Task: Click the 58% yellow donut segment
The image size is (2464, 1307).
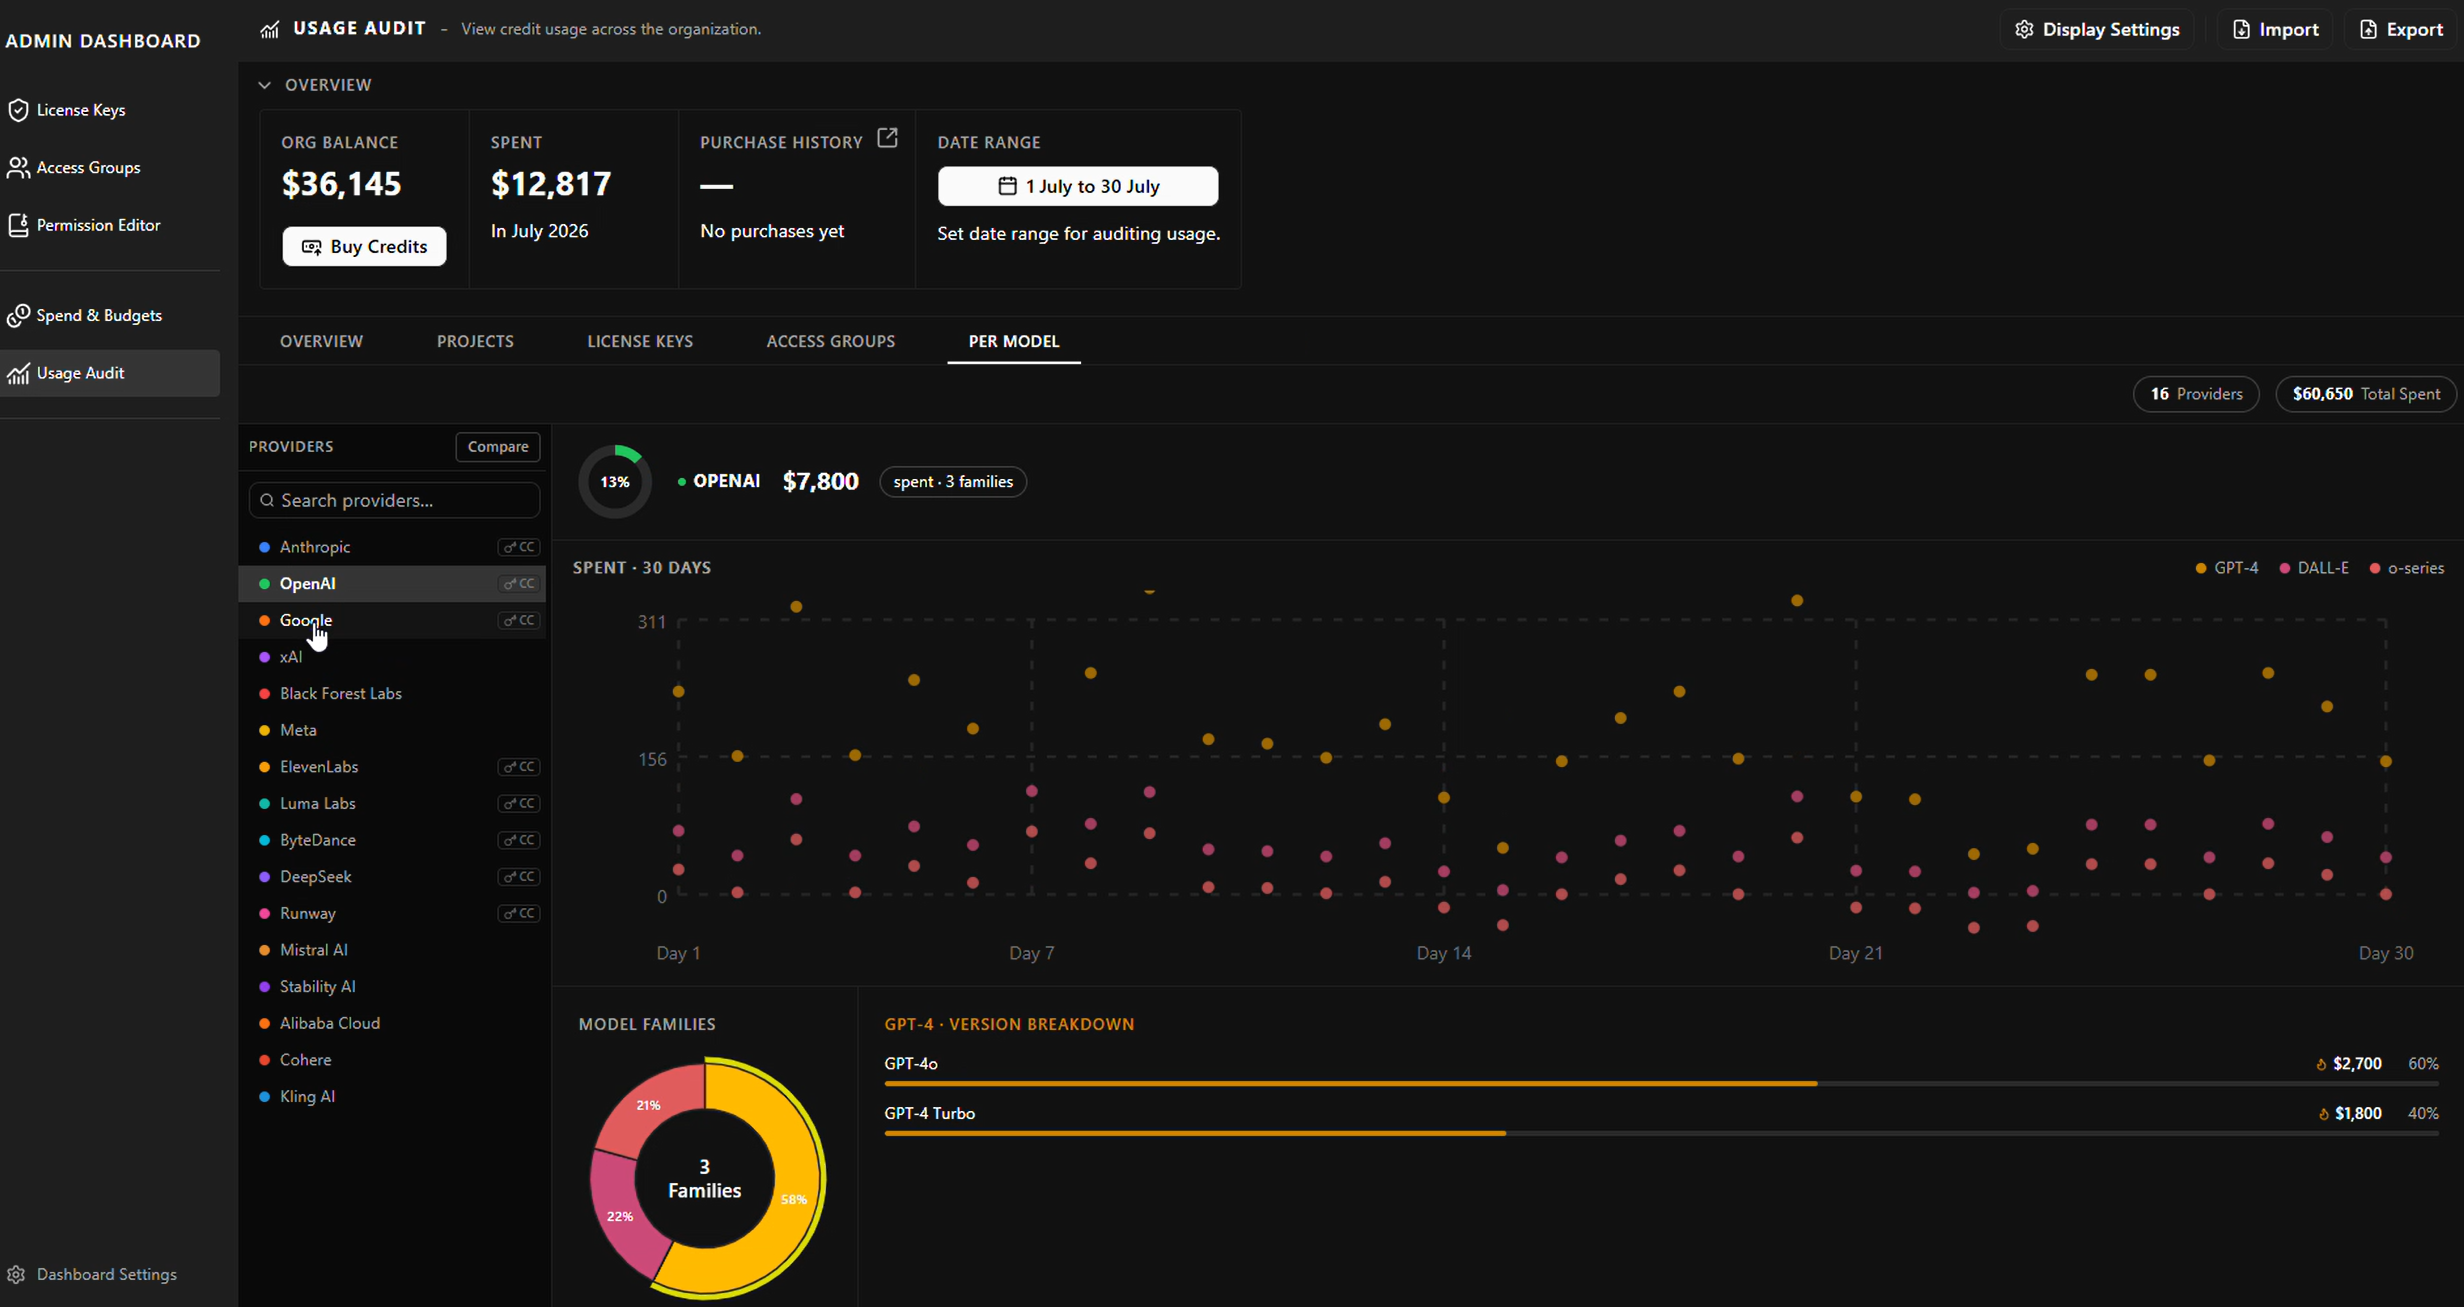Action: click(x=793, y=1198)
